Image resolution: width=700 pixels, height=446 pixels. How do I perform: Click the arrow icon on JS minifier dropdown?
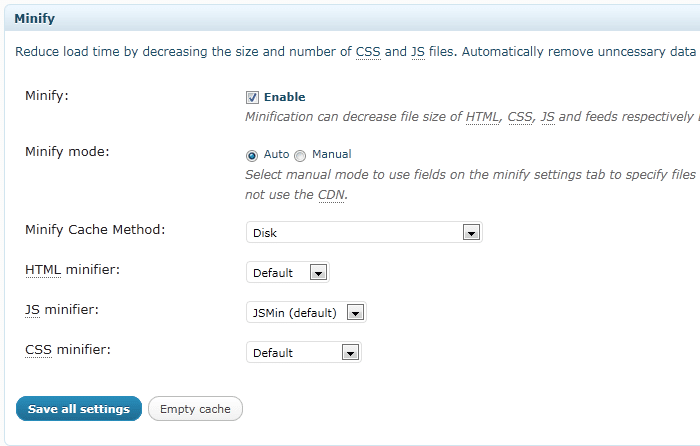[355, 313]
